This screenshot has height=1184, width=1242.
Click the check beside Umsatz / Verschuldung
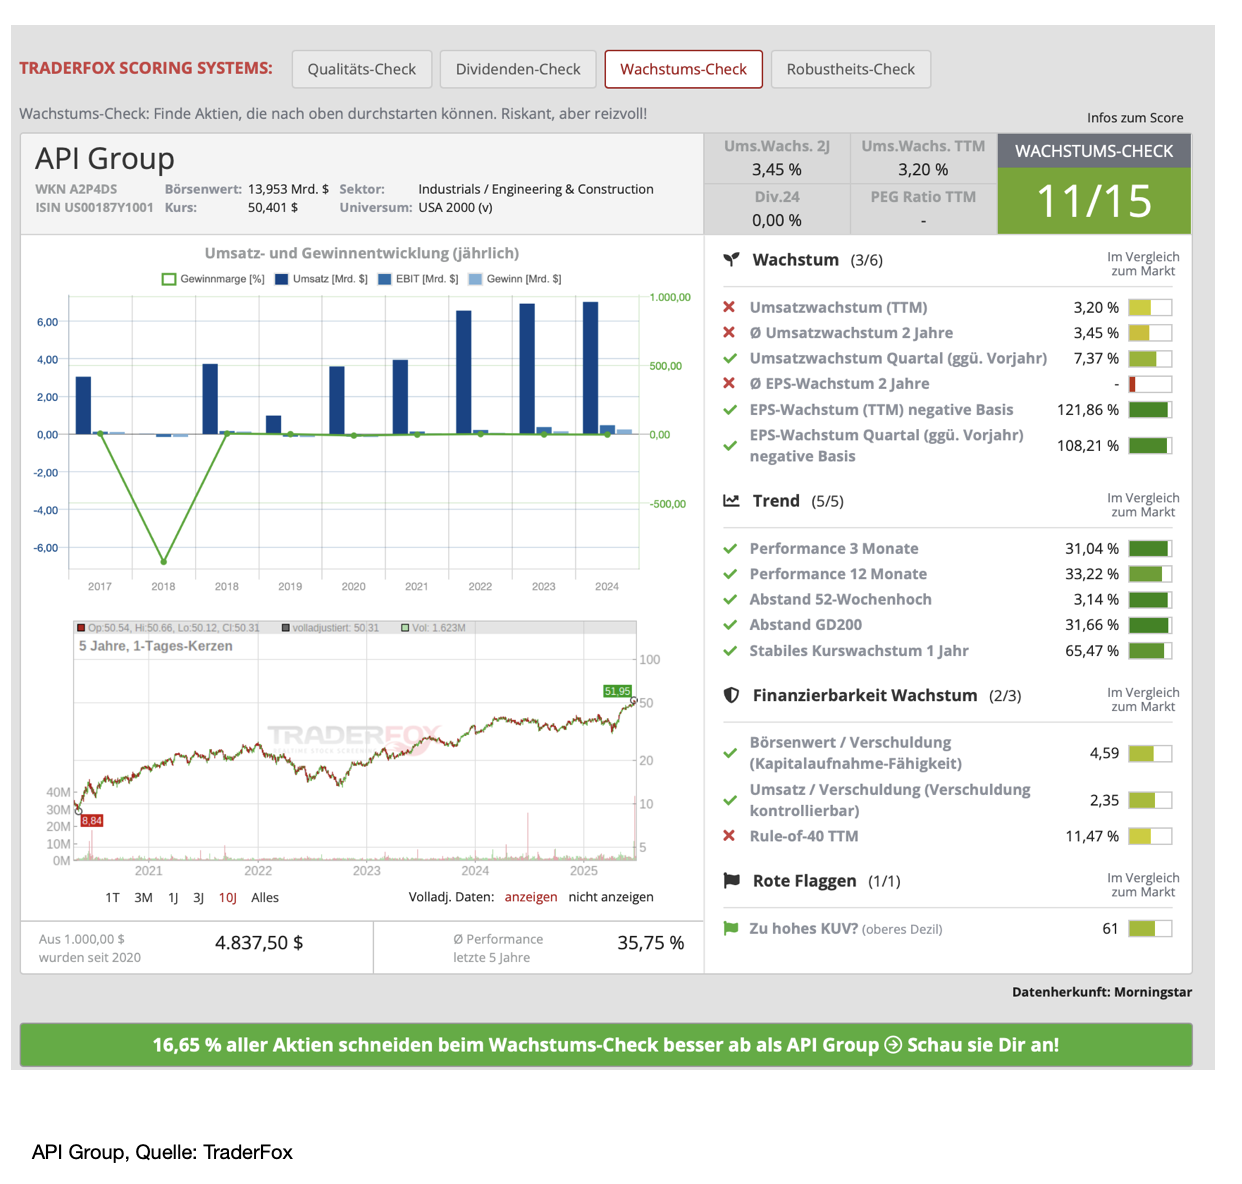pyautogui.click(x=730, y=800)
